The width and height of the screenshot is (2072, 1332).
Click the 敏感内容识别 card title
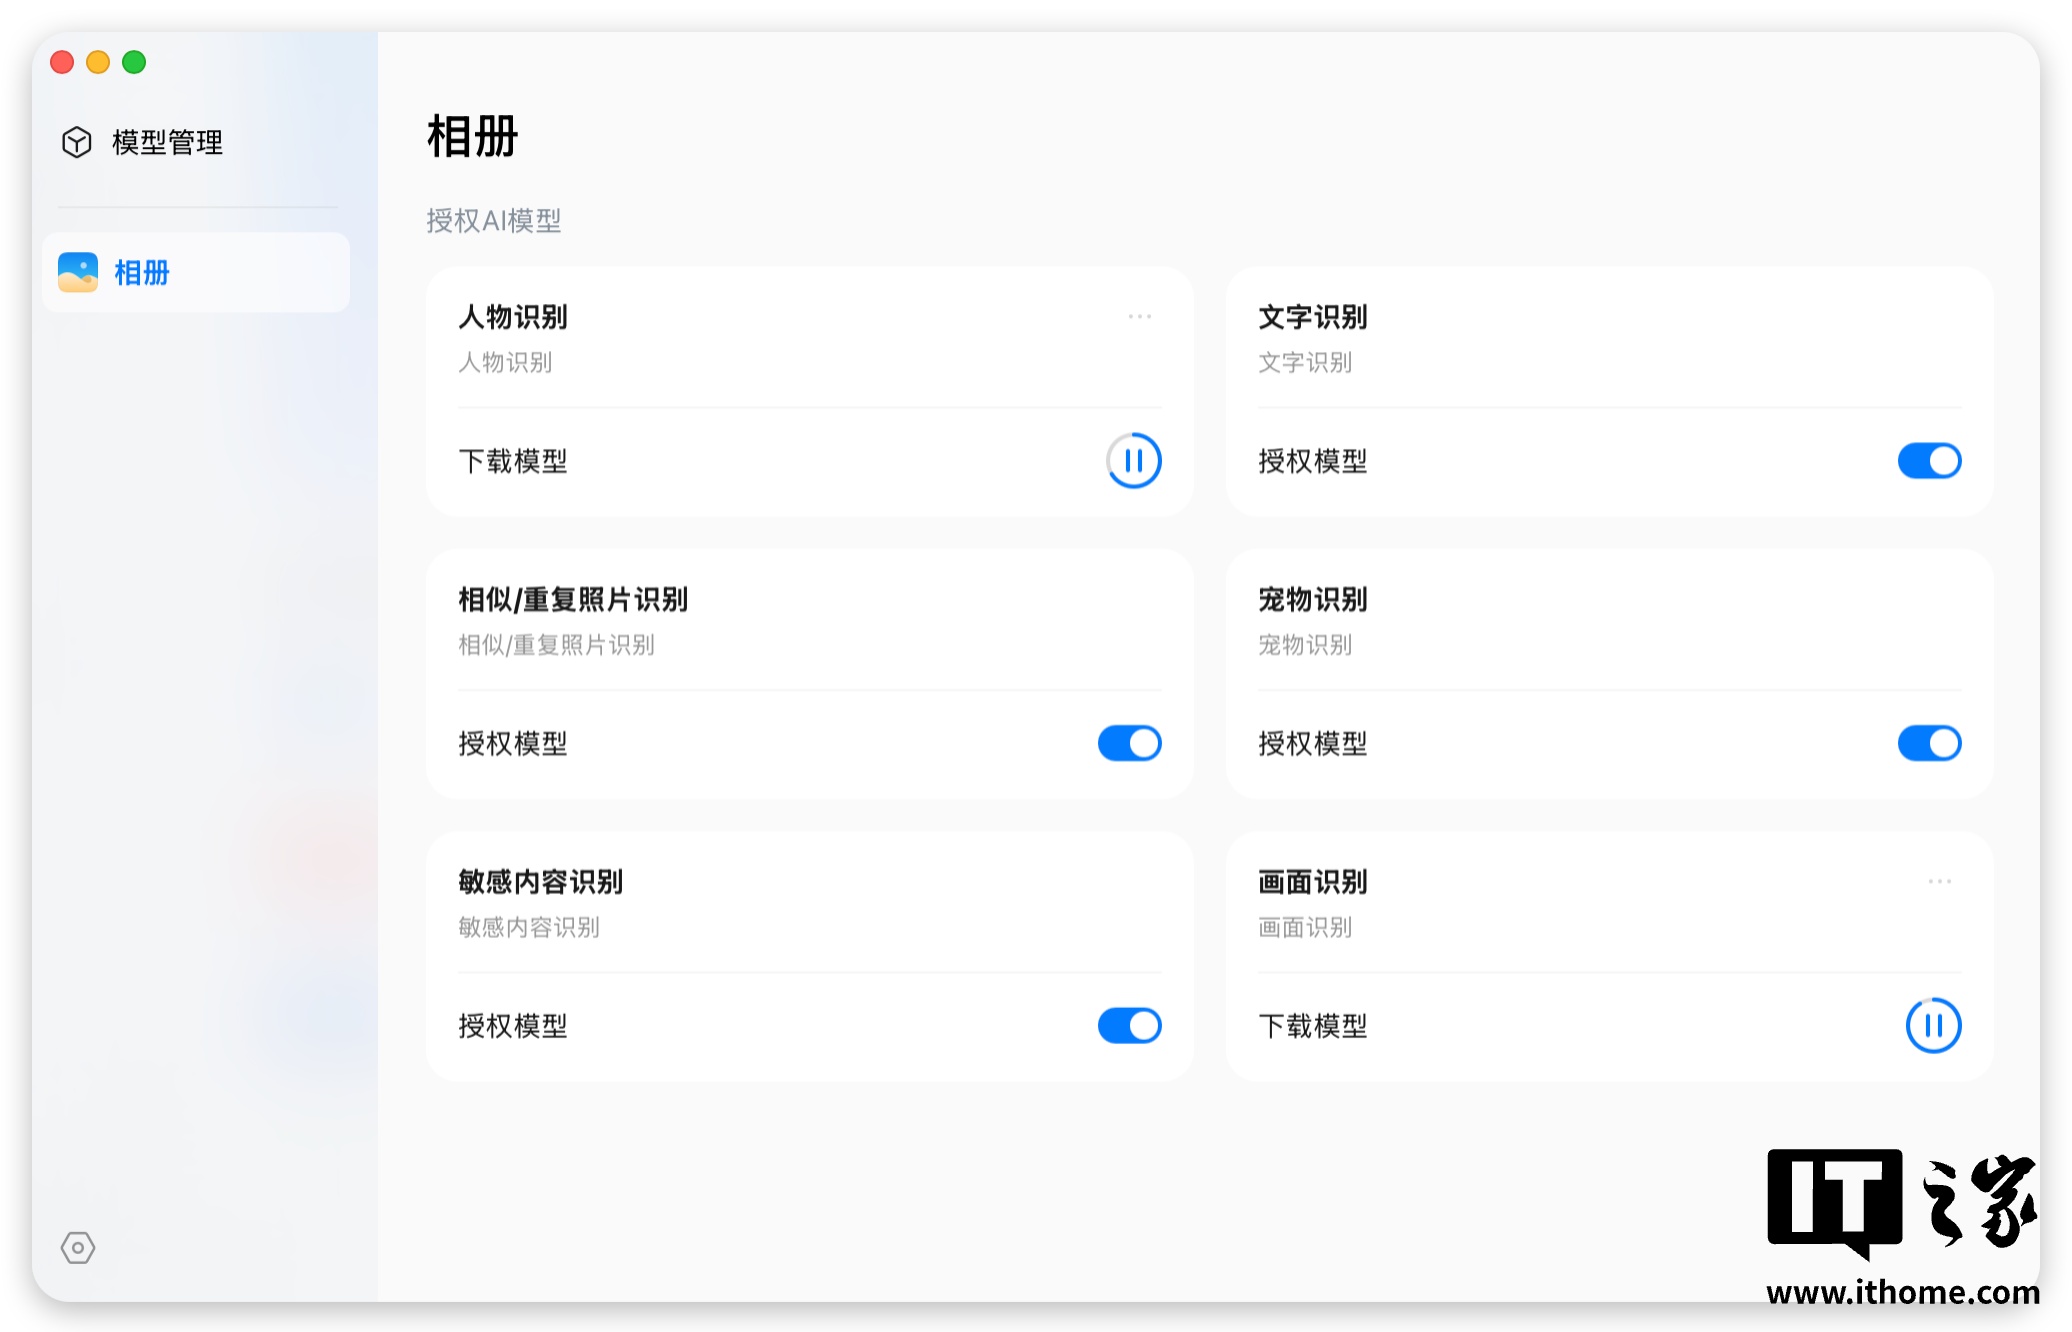coord(541,881)
